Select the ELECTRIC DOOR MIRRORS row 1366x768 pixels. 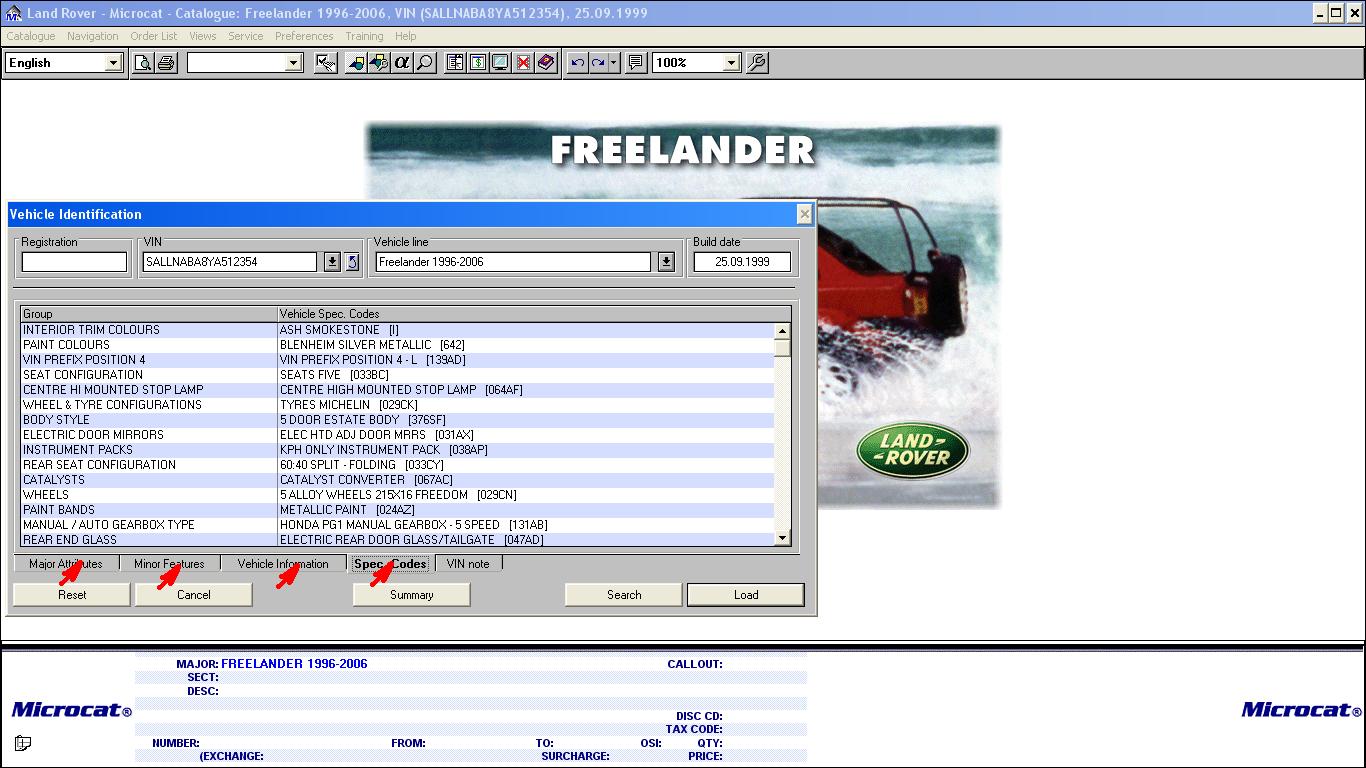pyautogui.click(x=398, y=435)
